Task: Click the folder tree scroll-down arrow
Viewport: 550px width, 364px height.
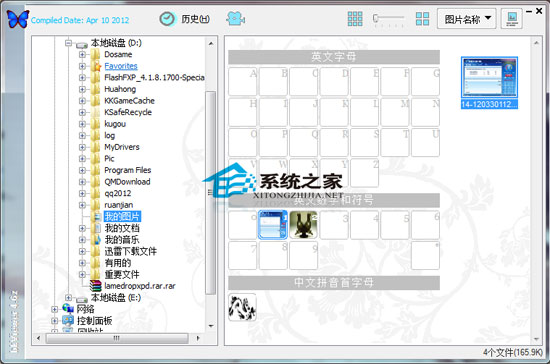Action: pos(211,326)
